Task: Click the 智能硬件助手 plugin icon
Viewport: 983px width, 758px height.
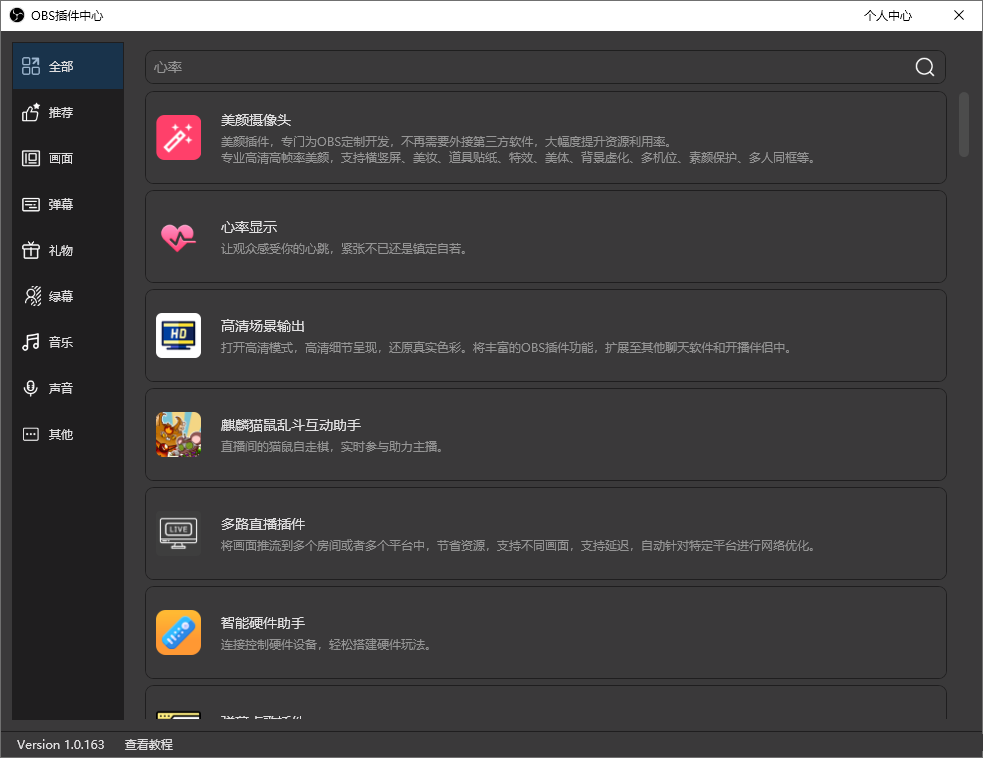Action: point(178,632)
